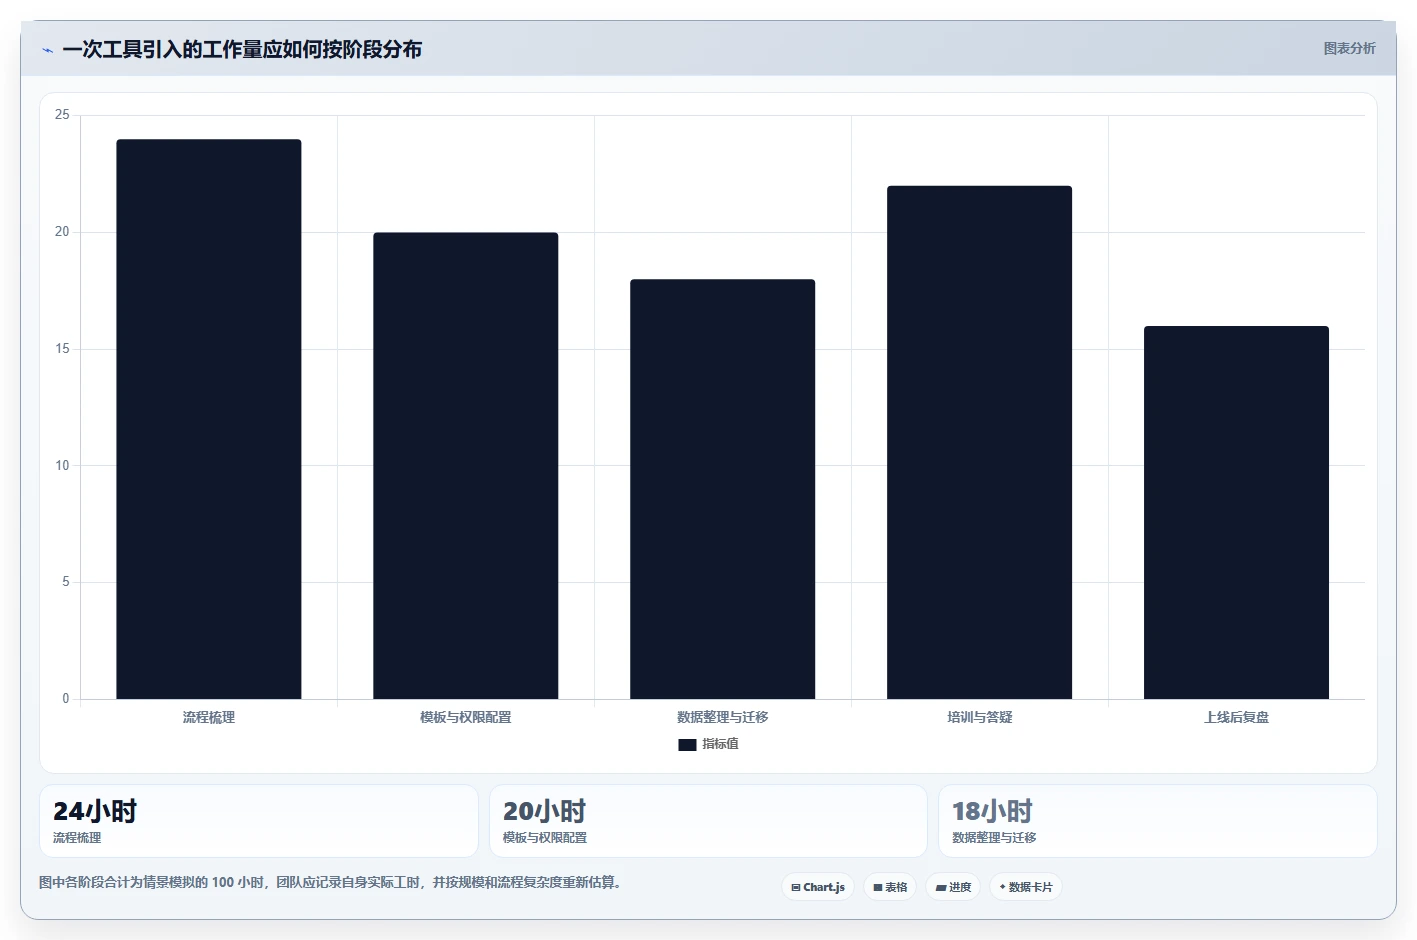Click the lightning icon beside the chart title
Viewport: 1417px width, 940px height.
(x=47, y=50)
